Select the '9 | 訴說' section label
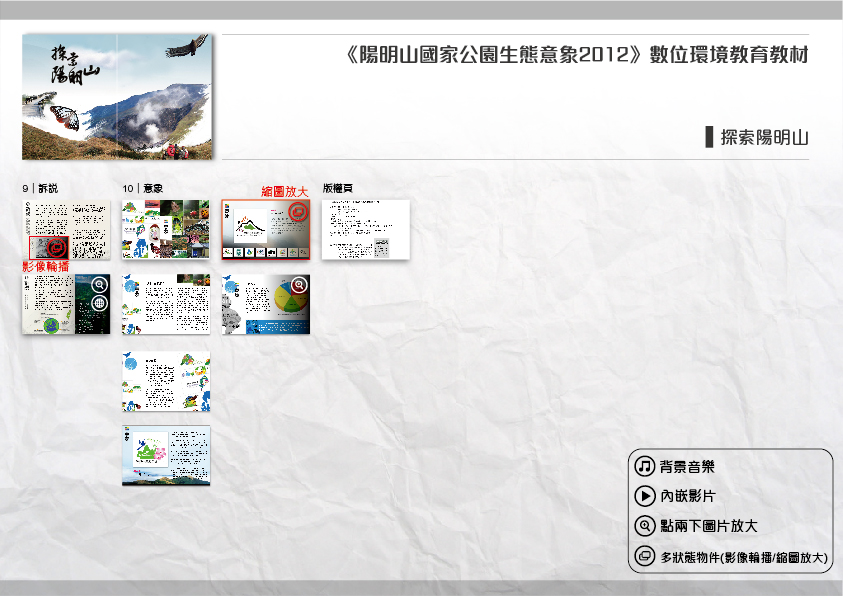Image resolution: width=843 pixels, height=596 pixels. [x=40, y=188]
